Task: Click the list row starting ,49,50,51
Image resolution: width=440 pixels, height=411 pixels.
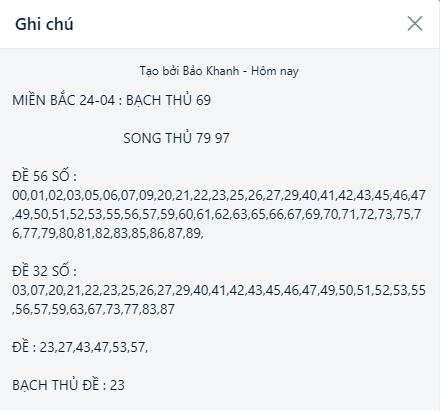Action: tap(217, 214)
